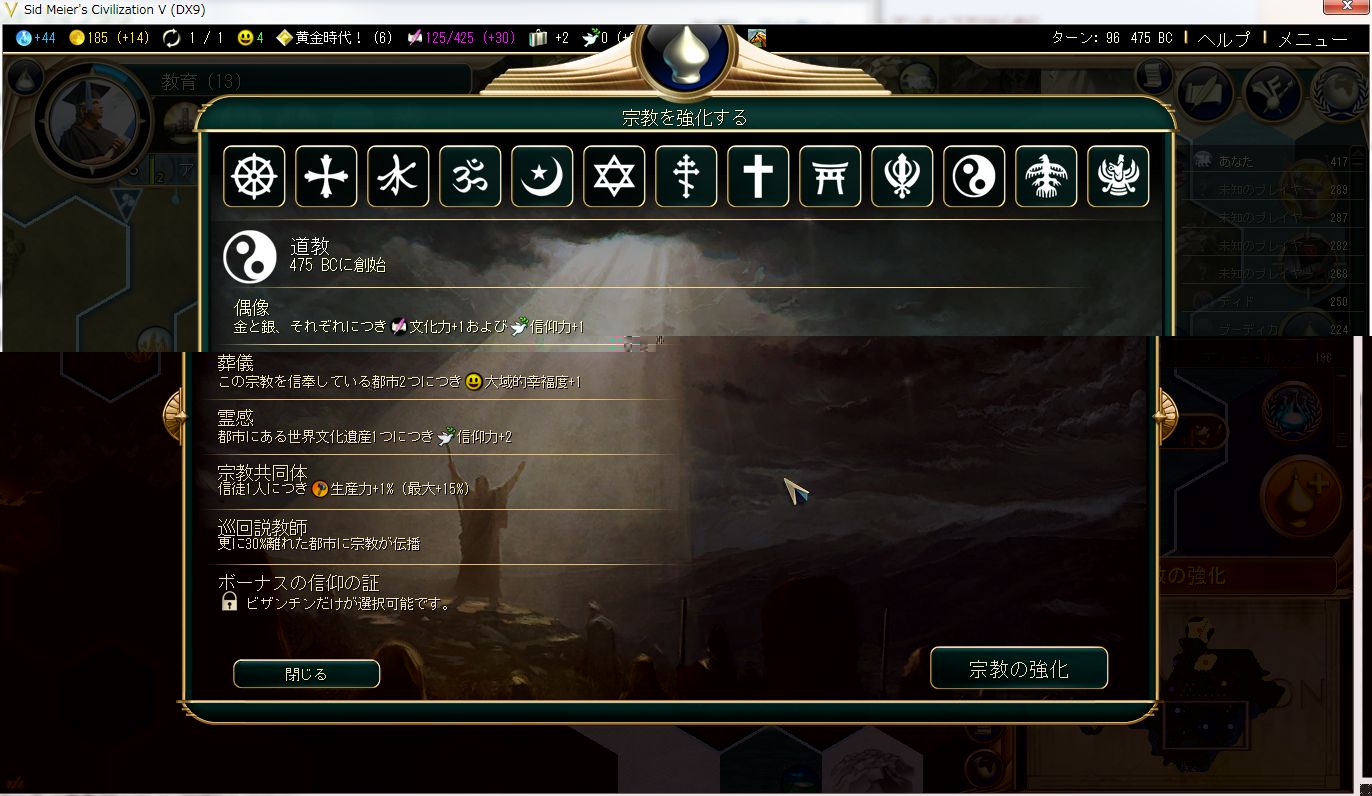Pick the Sikhism khanda icon
Image resolution: width=1372 pixels, height=796 pixels.
(902, 177)
